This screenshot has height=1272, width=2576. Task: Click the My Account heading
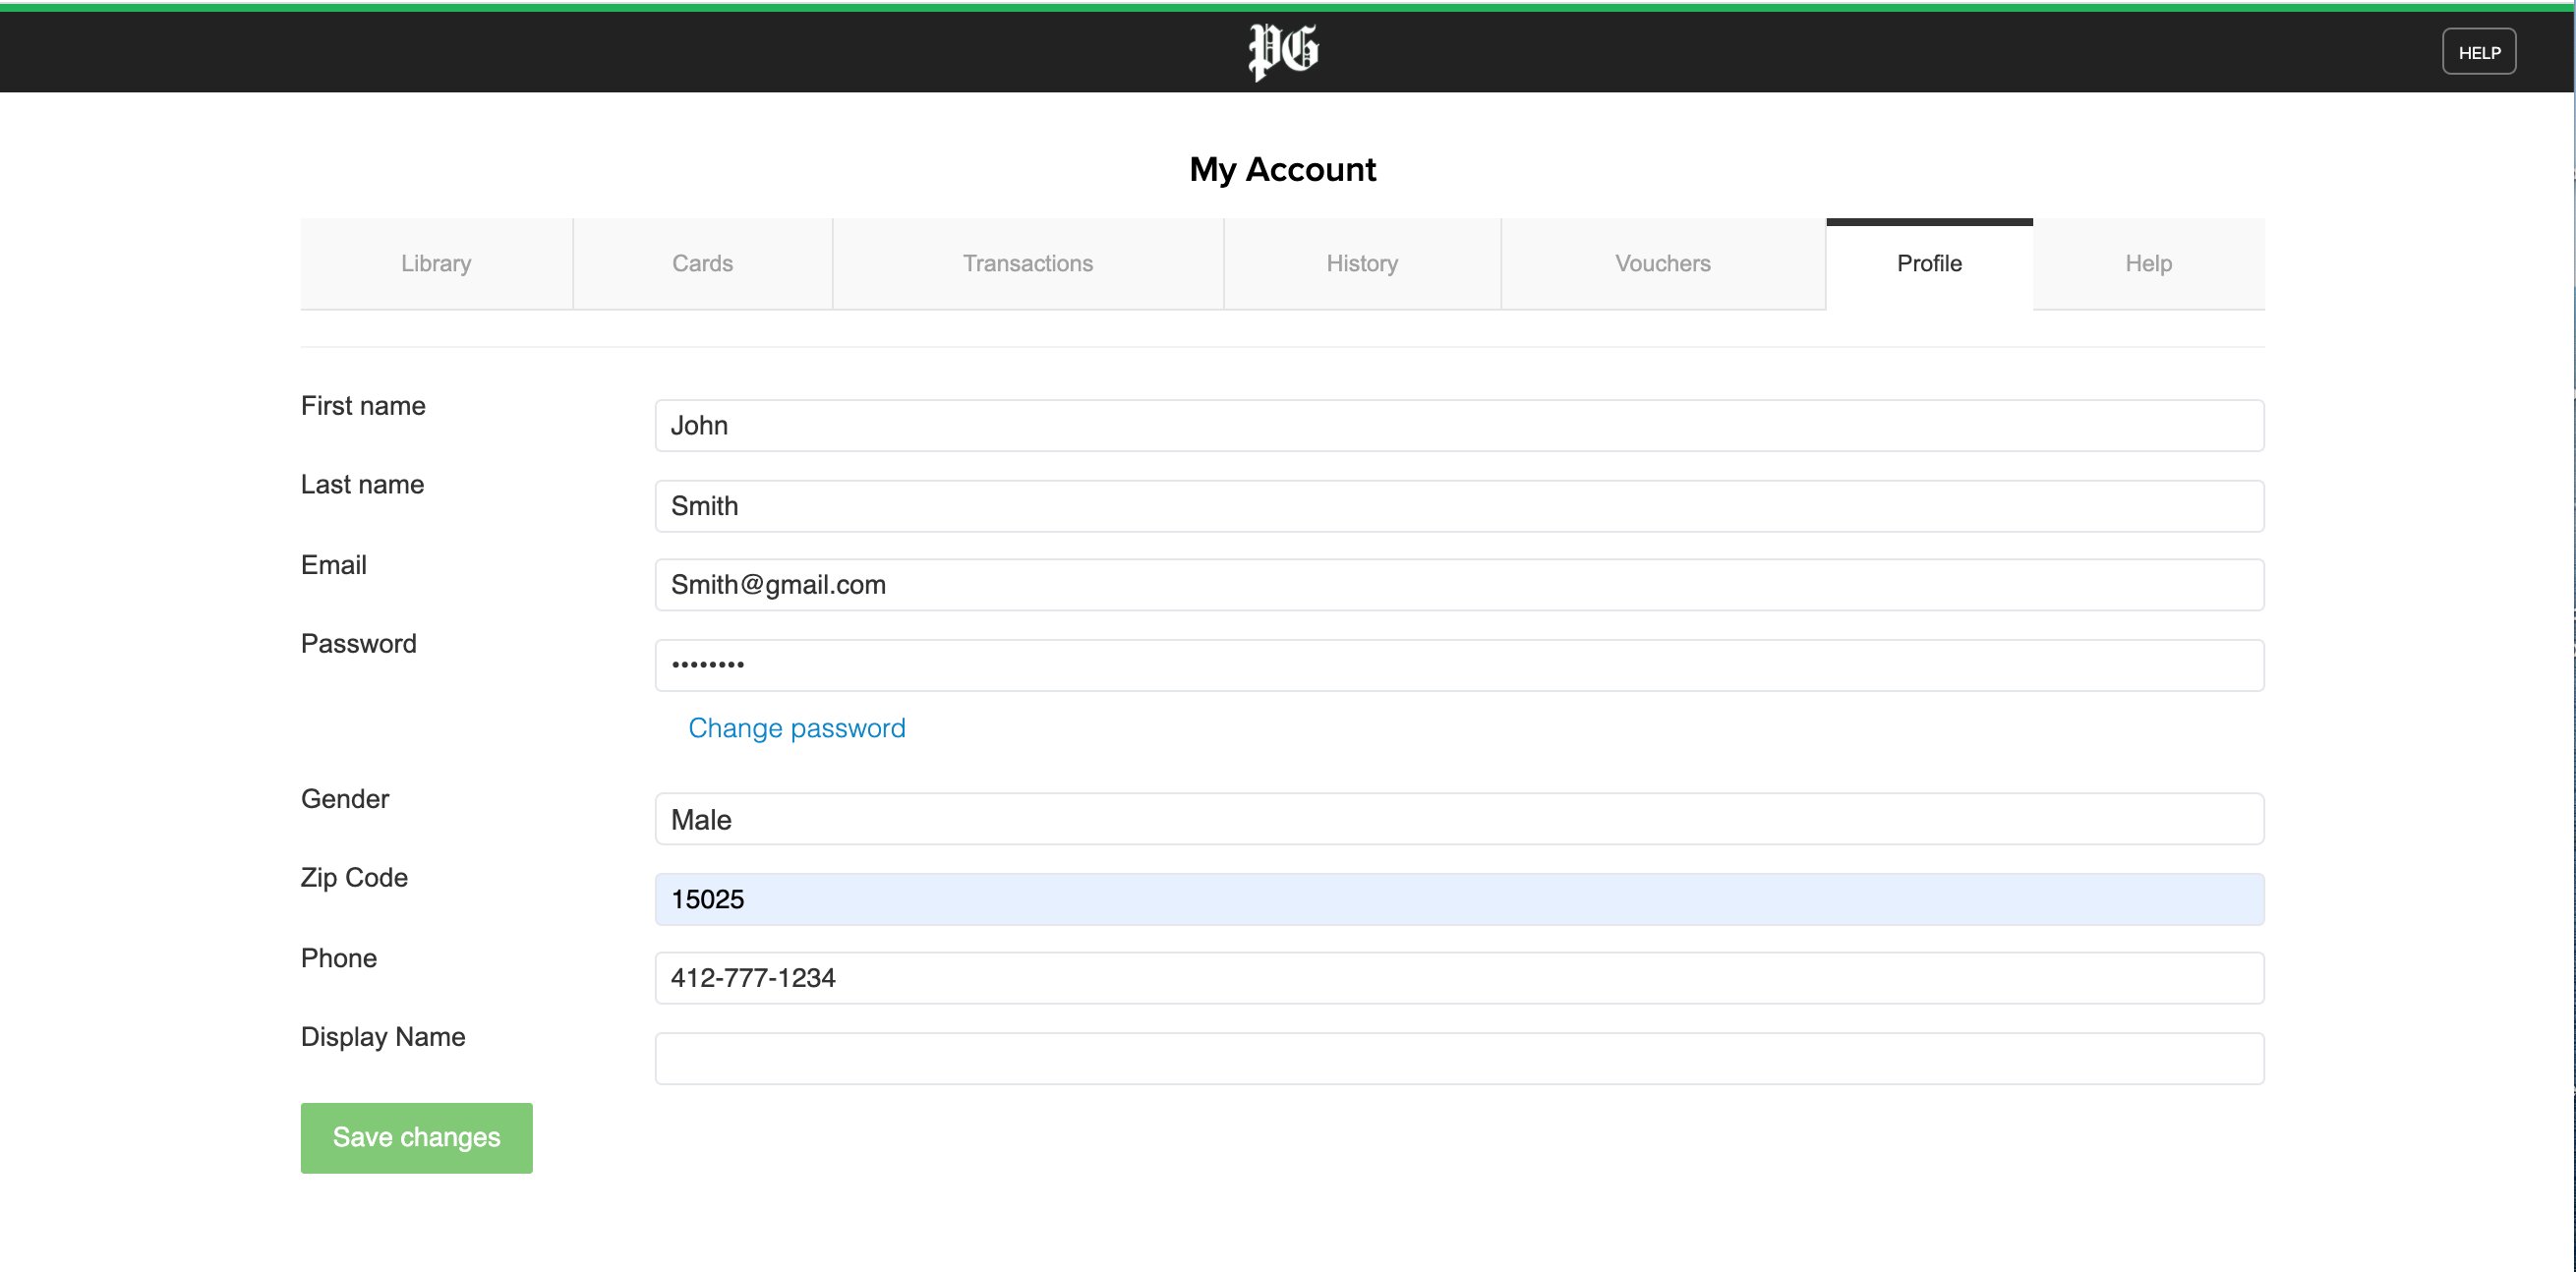click(x=1282, y=170)
